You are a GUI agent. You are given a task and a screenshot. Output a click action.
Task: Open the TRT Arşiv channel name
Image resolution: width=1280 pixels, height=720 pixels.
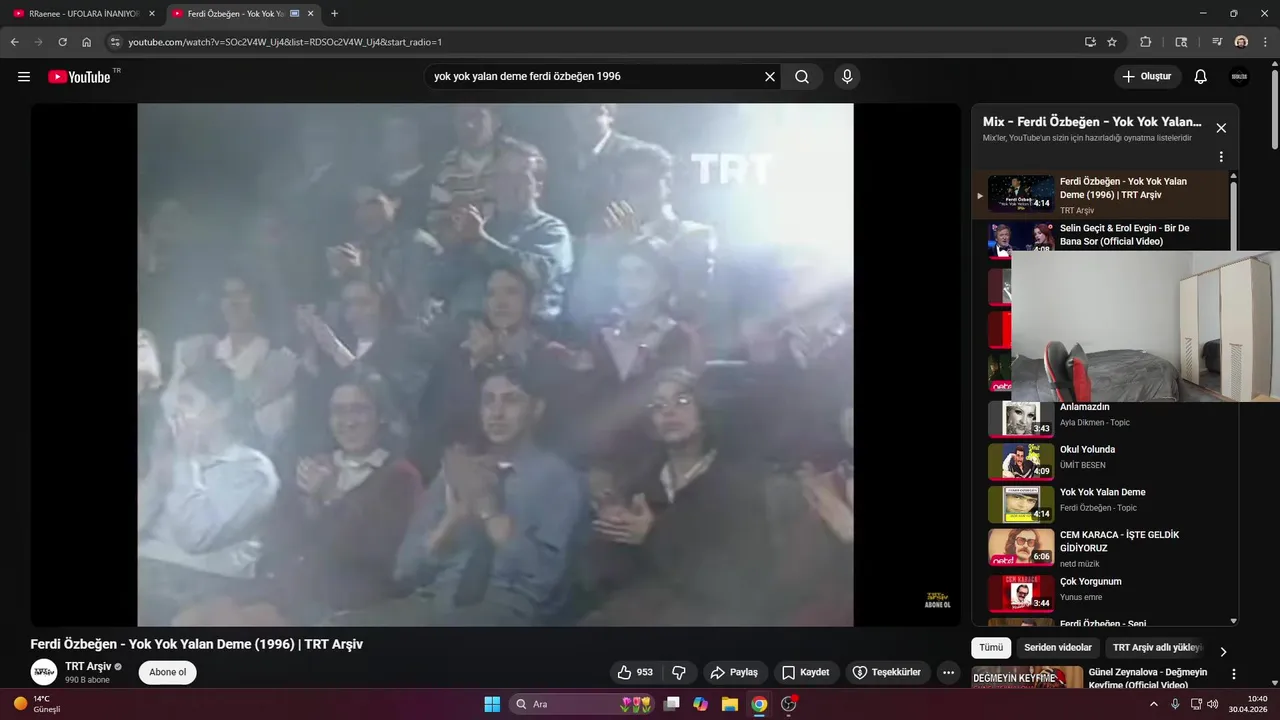click(x=88, y=666)
